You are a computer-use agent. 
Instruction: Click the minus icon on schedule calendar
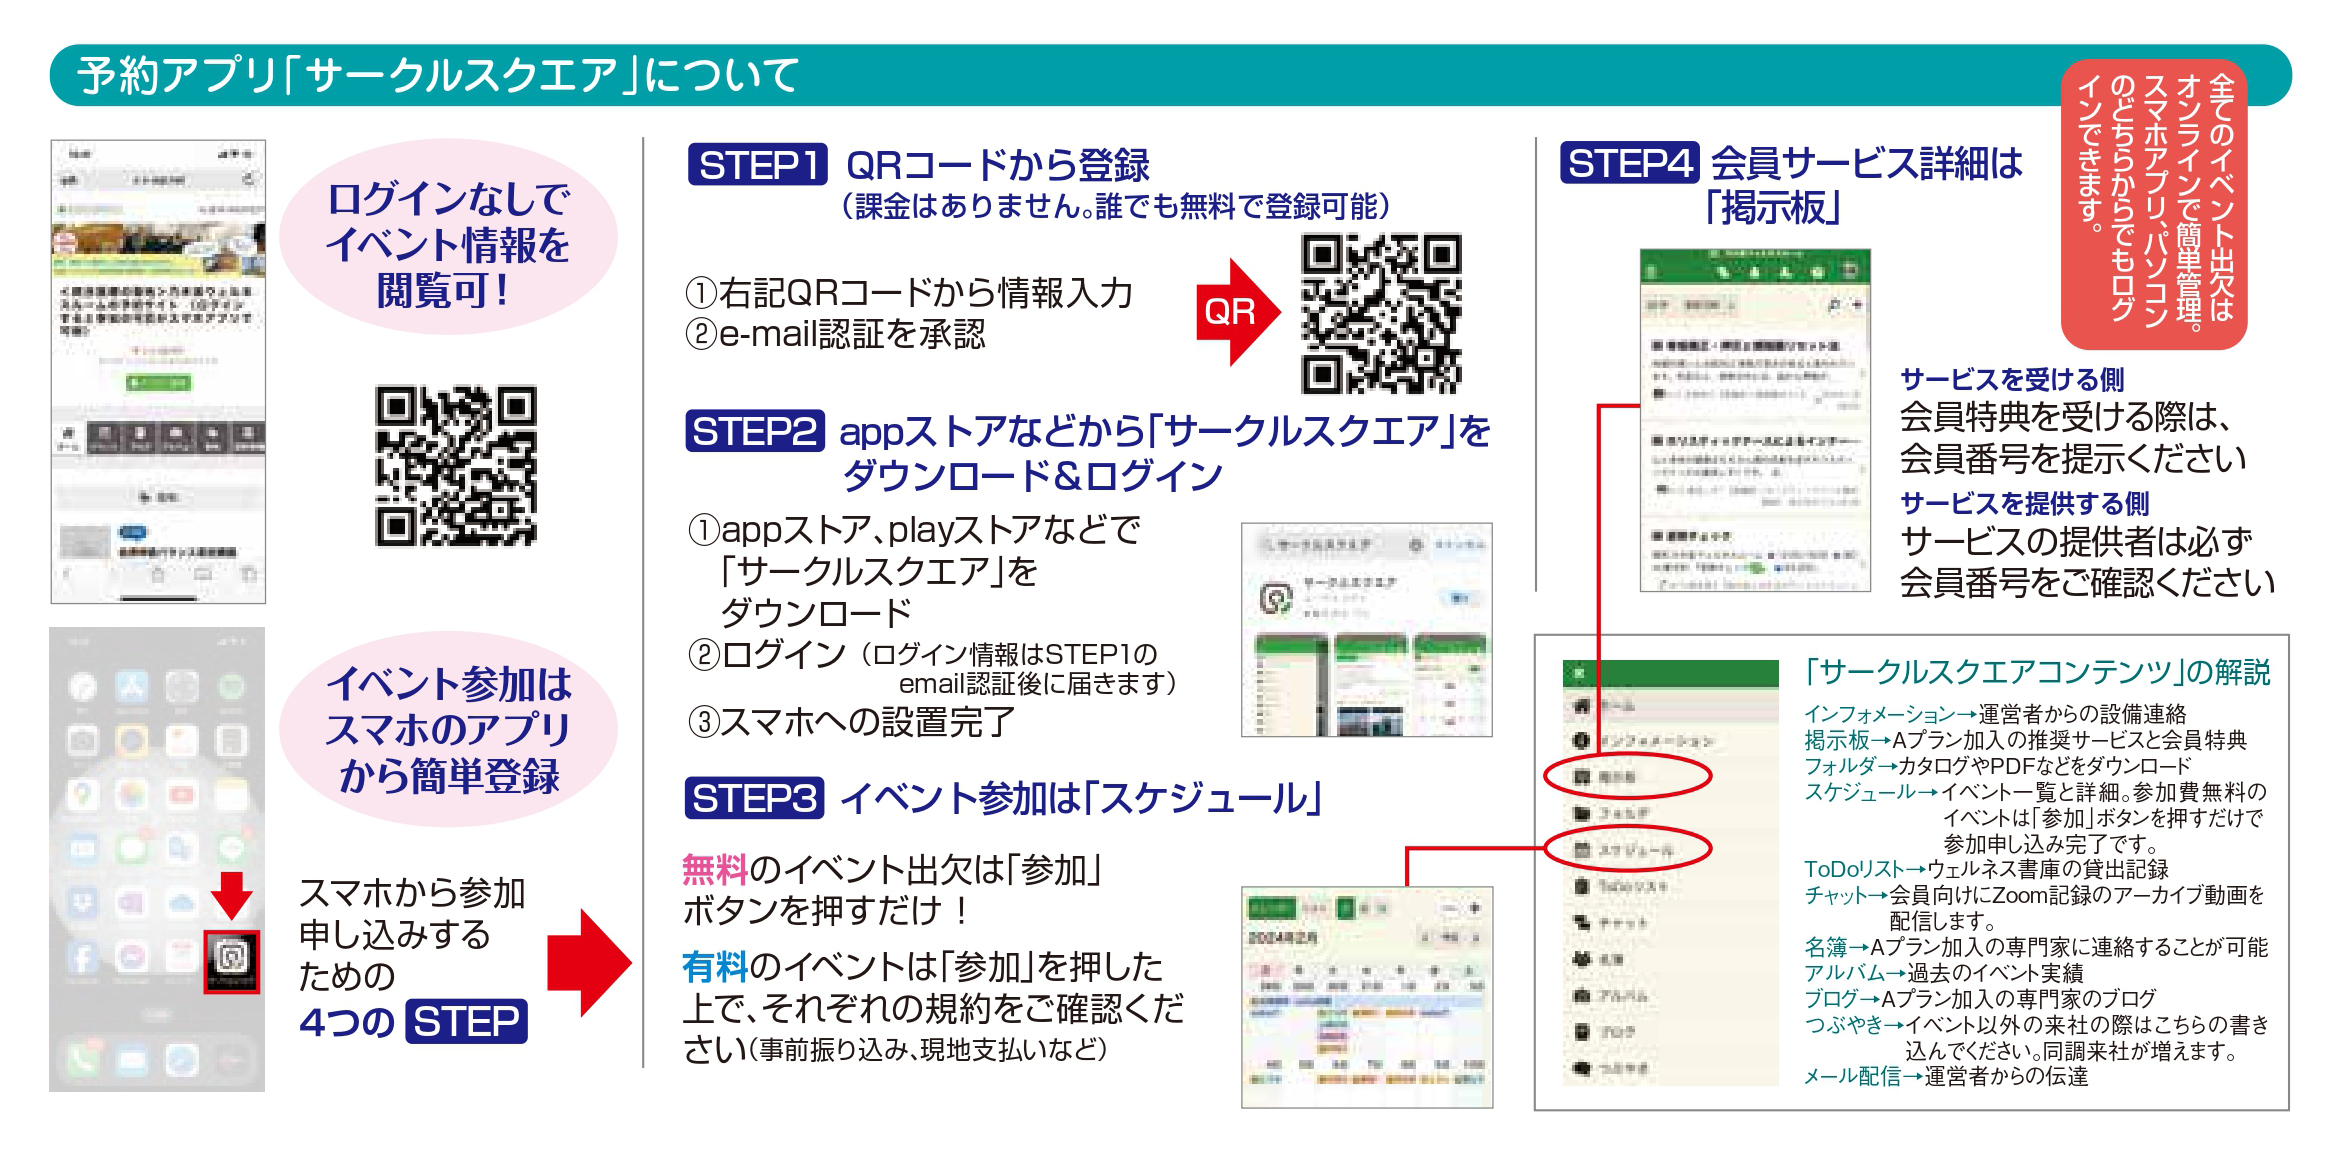1449,908
